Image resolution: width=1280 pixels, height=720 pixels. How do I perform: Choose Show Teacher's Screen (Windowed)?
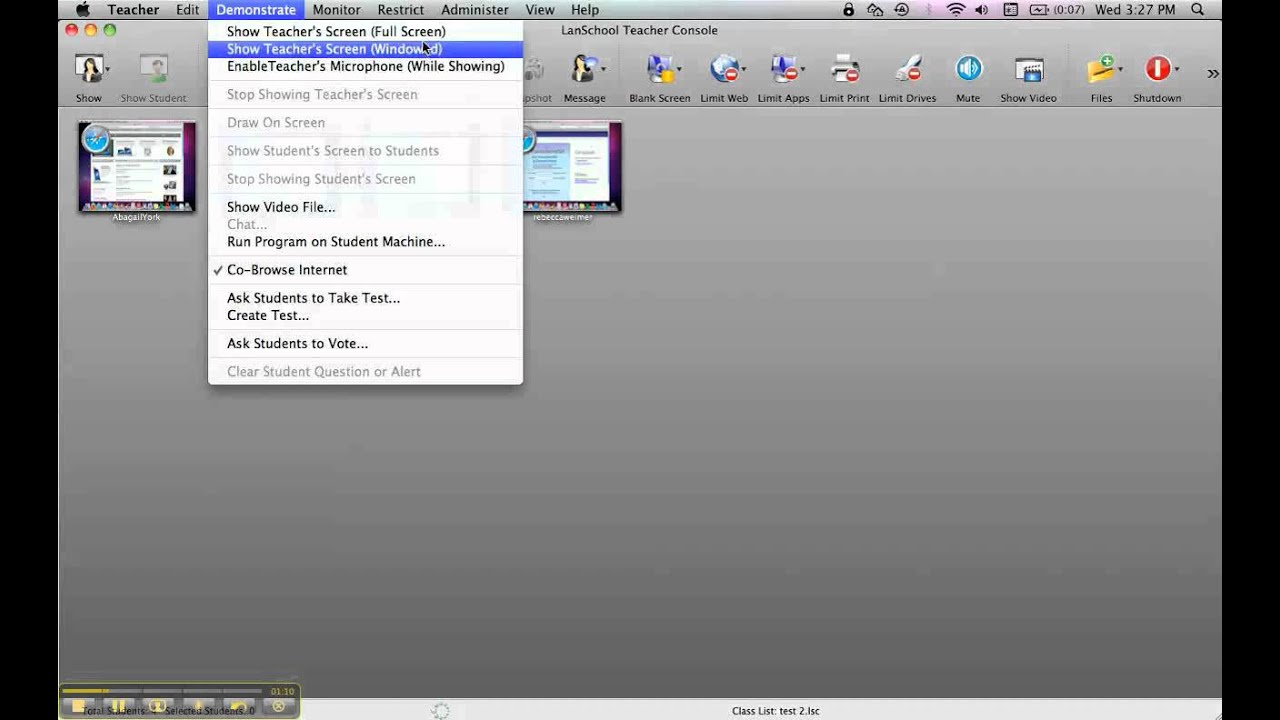pos(365,49)
